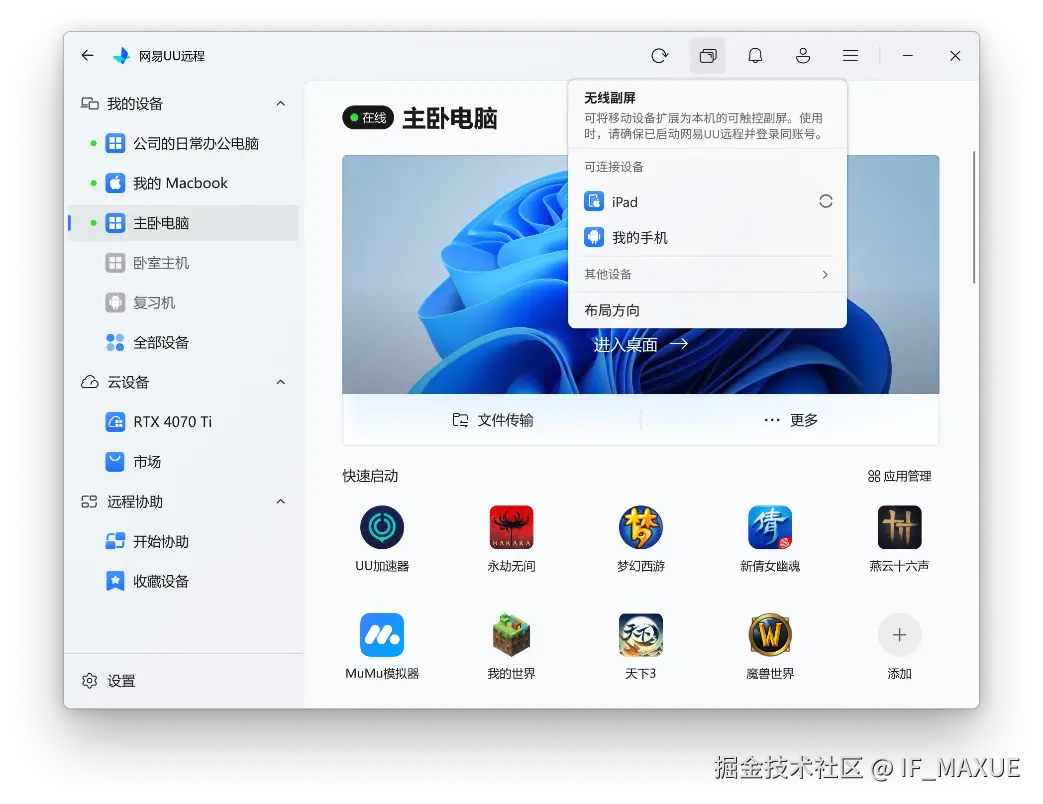Screen dimensions: 1043x804
Task: Click the 网易UU远程 app logo
Action: coord(122,56)
